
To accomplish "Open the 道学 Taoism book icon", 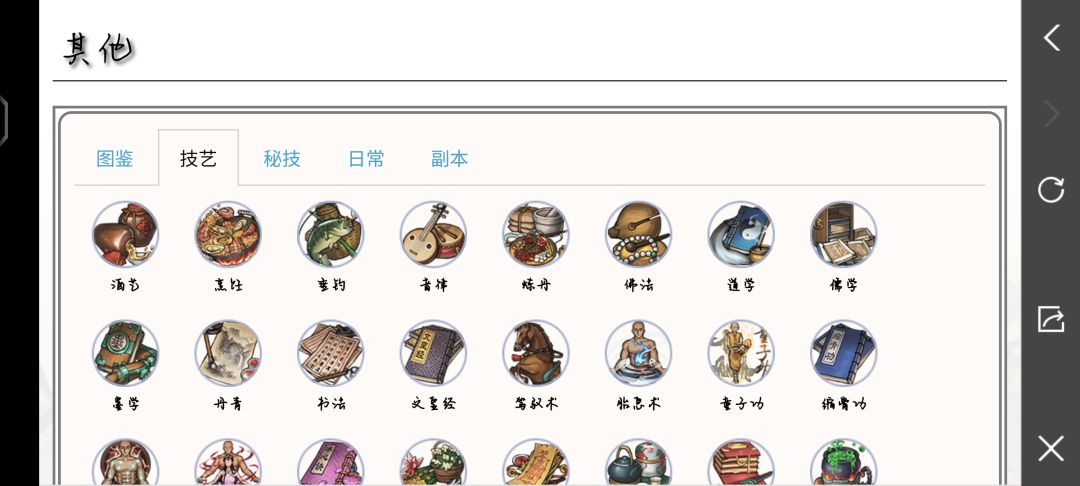I will click(x=741, y=234).
